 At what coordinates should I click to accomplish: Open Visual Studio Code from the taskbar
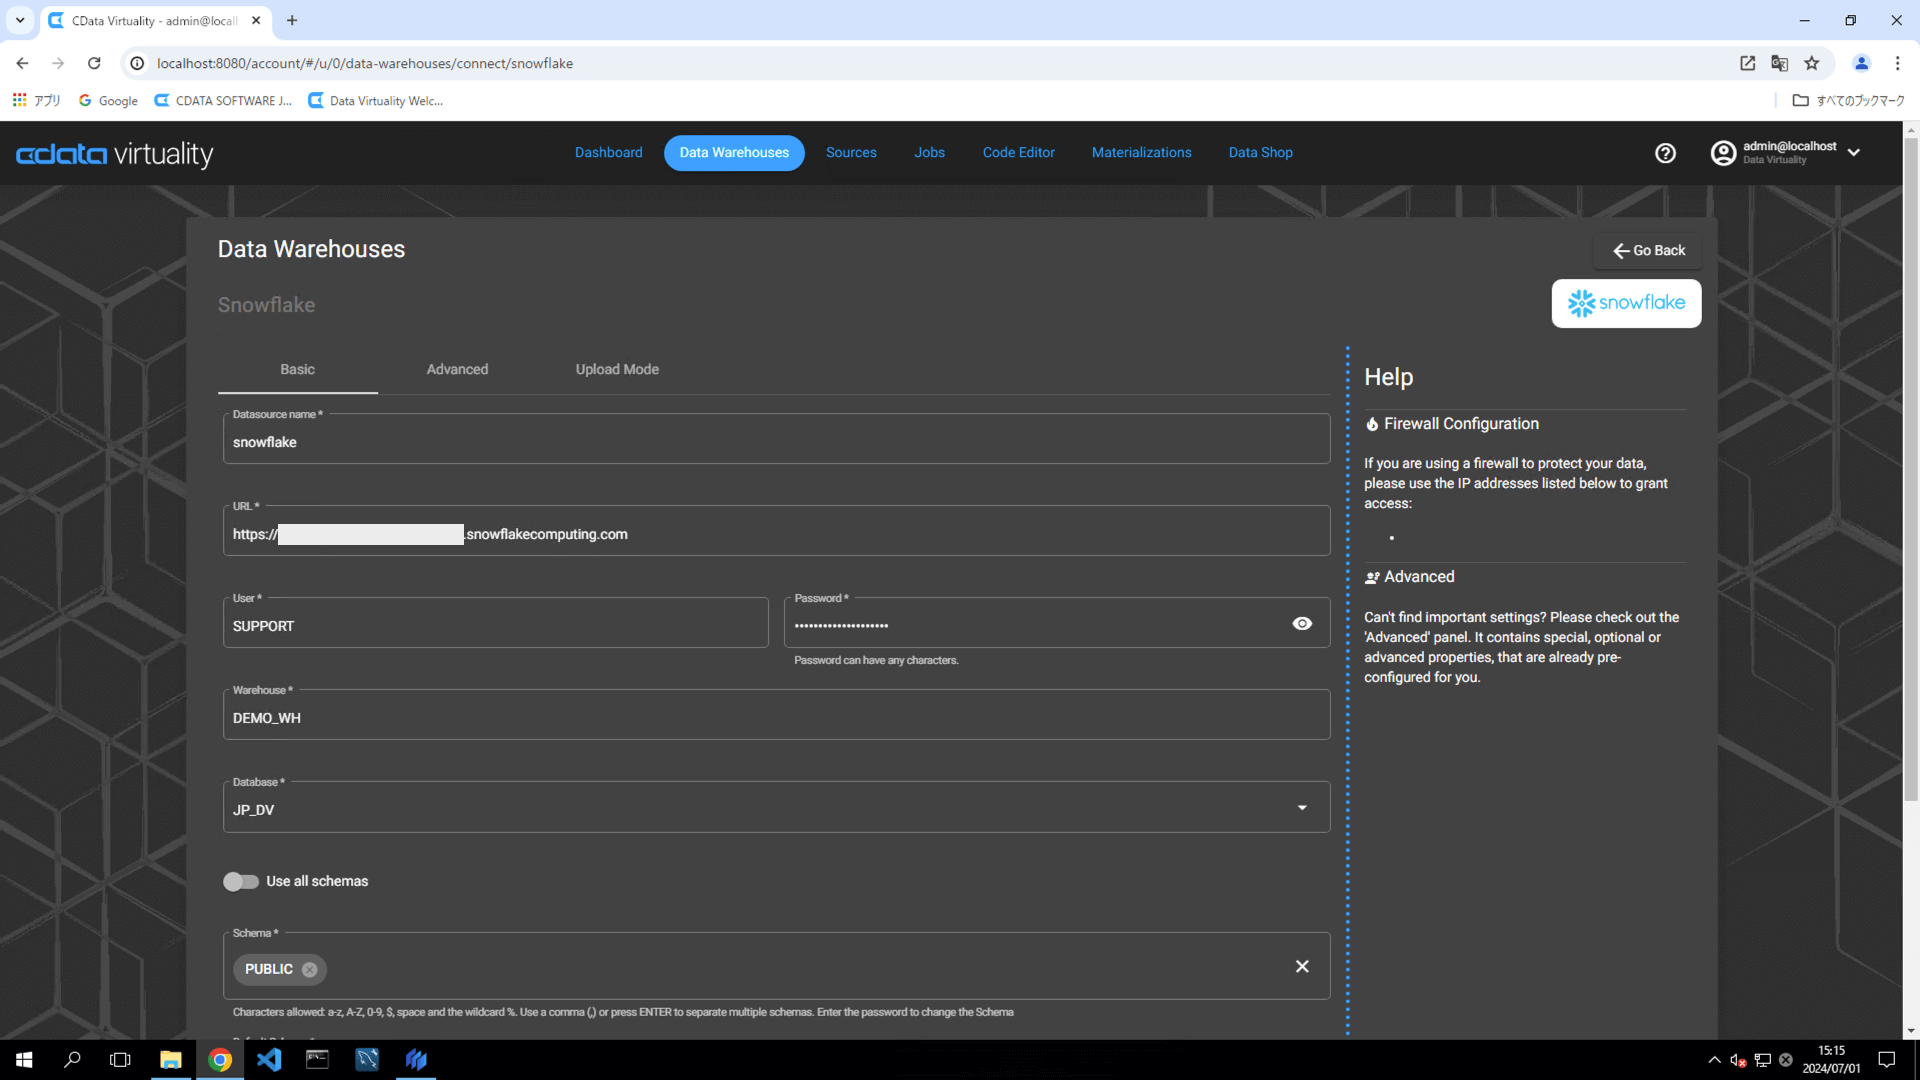point(269,1059)
